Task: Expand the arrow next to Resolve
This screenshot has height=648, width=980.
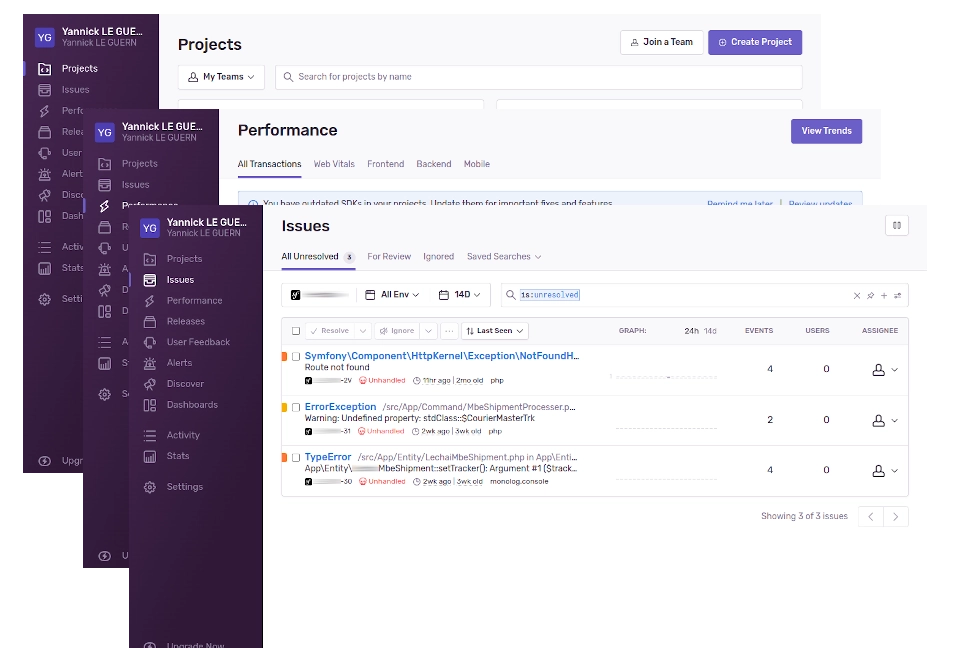Action: (x=363, y=331)
